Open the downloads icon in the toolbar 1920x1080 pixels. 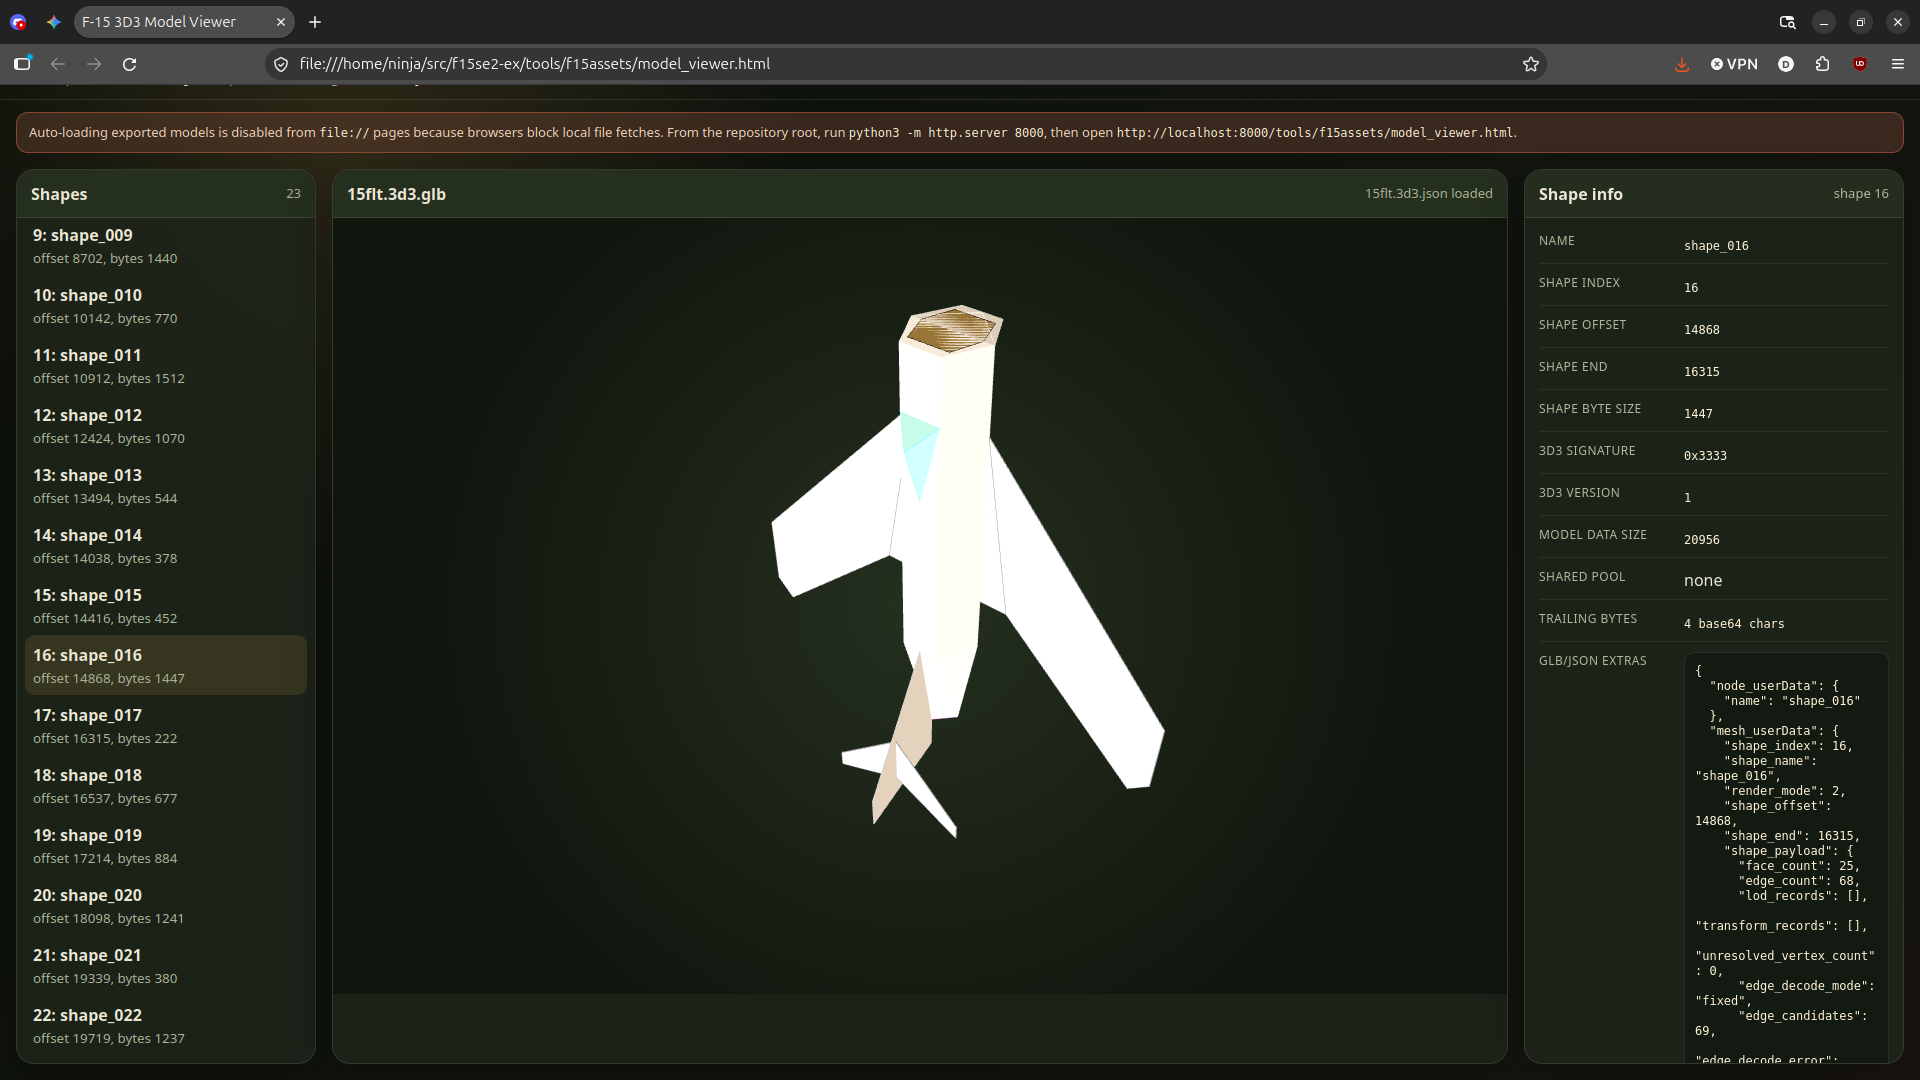(1682, 64)
